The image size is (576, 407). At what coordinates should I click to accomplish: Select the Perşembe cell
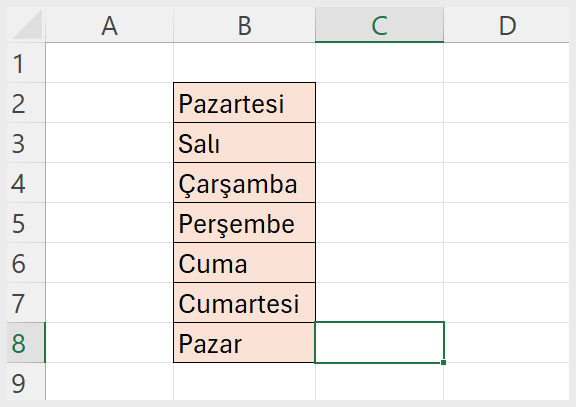tap(244, 223)
